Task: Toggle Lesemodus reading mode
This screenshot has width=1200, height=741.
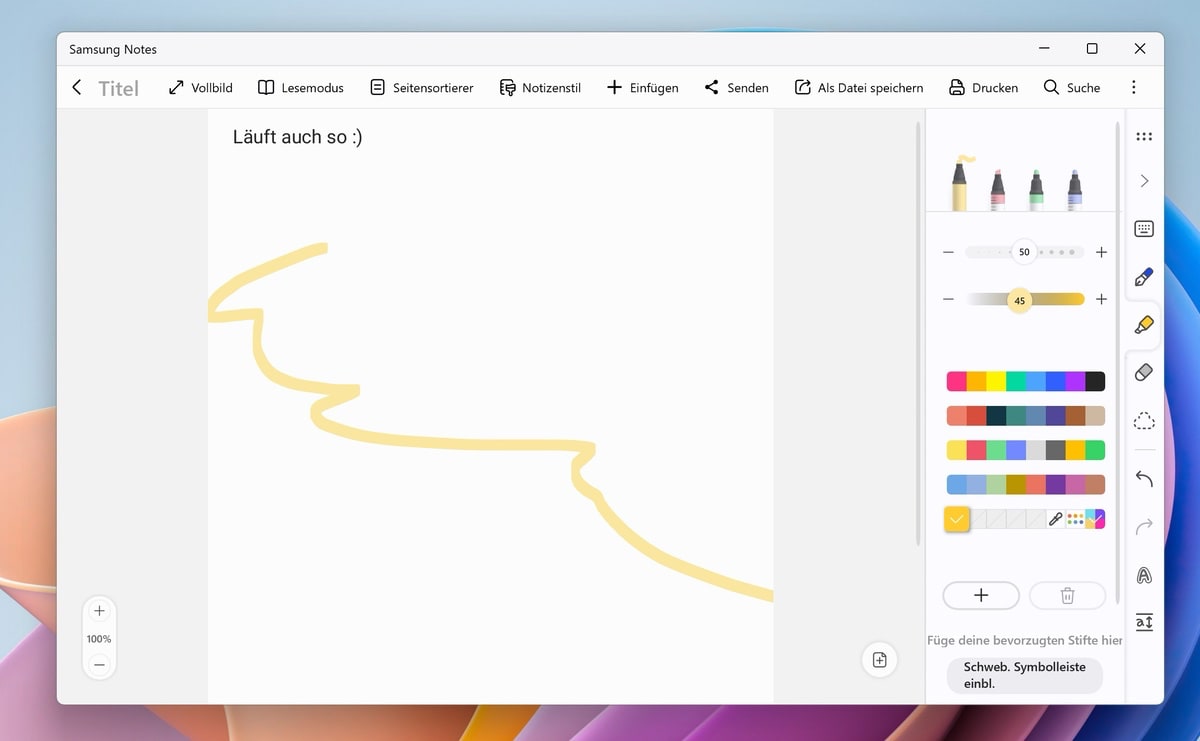Action: [x=301, y=88]
